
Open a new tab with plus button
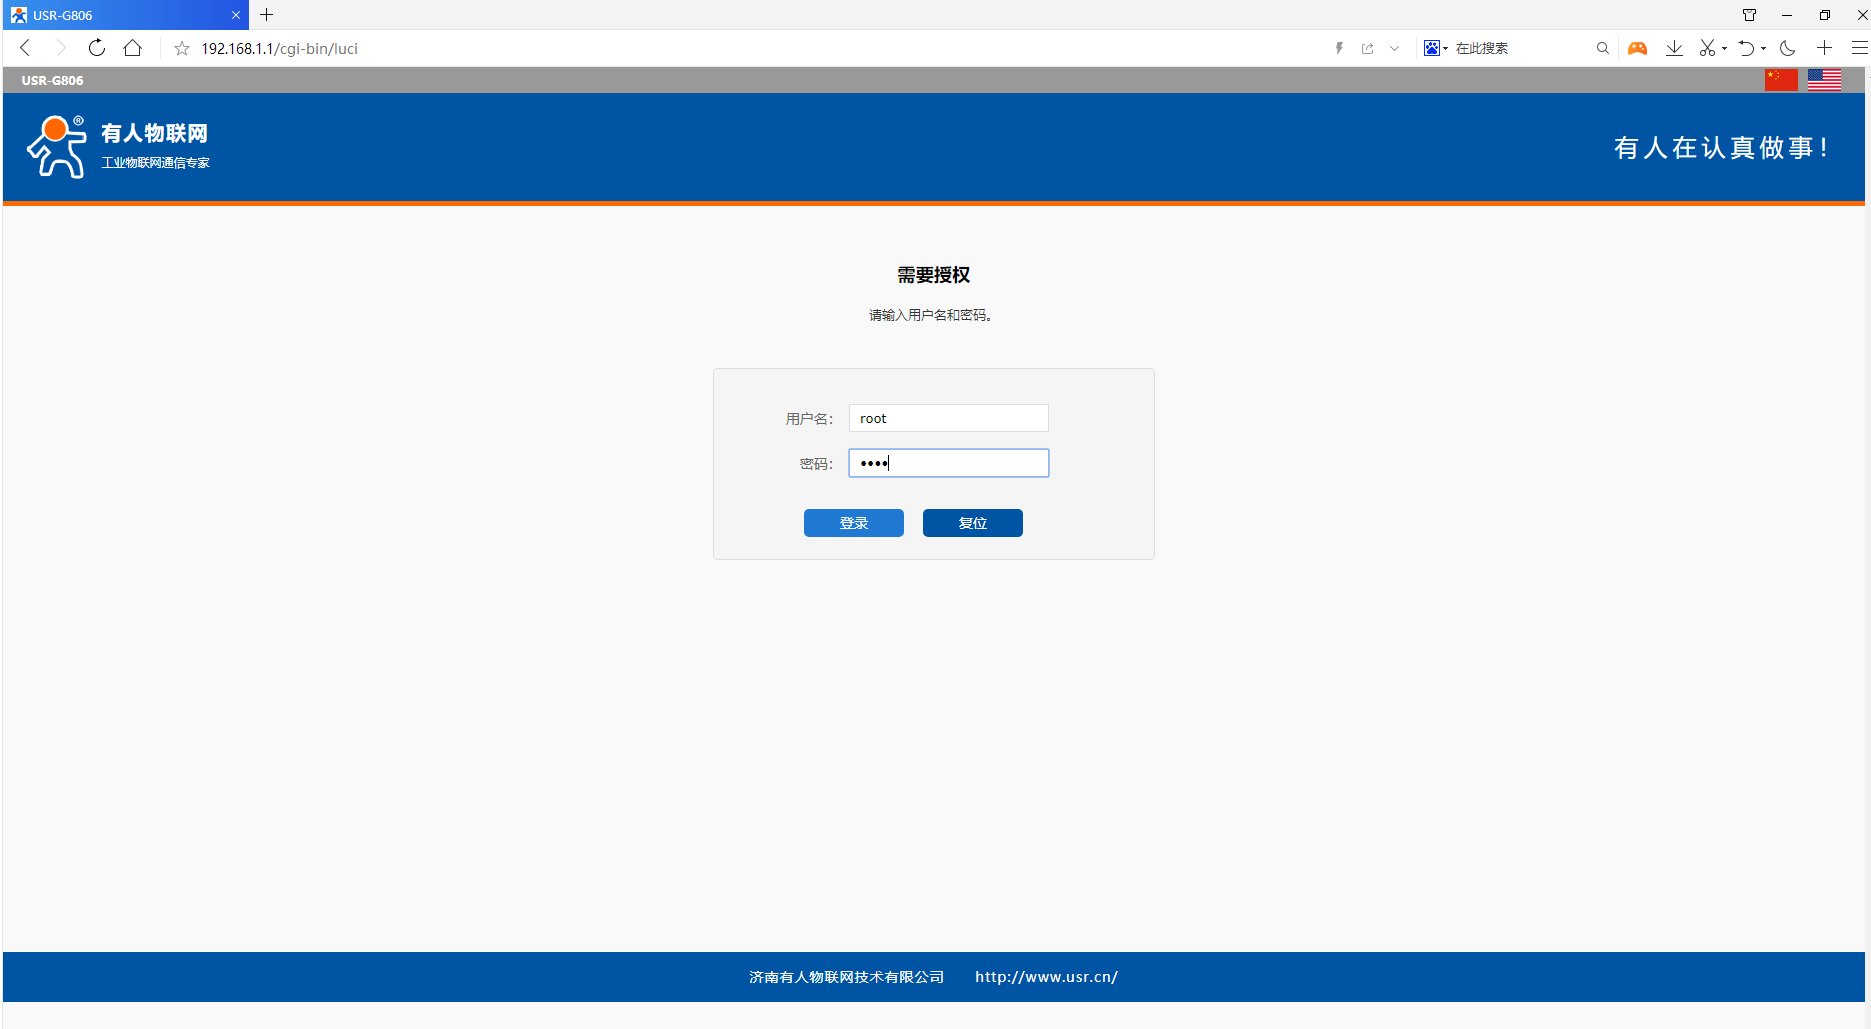pyautogui.click(x=267, y=15)
